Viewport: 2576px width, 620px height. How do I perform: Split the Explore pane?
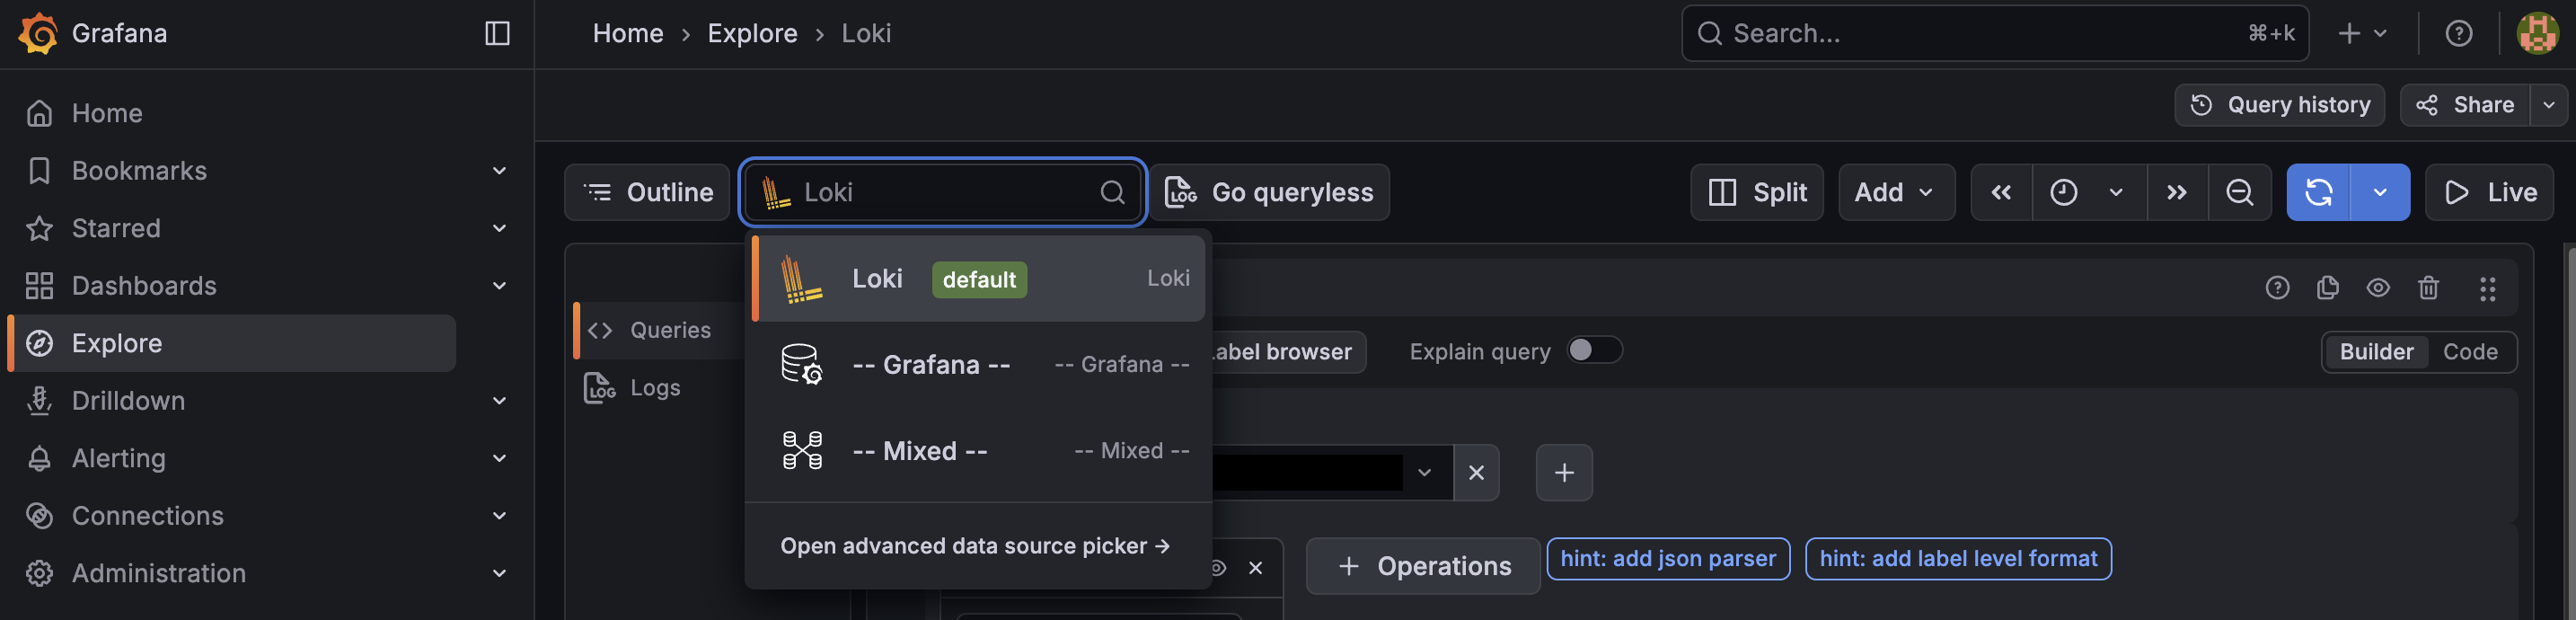pos(1757,192)
